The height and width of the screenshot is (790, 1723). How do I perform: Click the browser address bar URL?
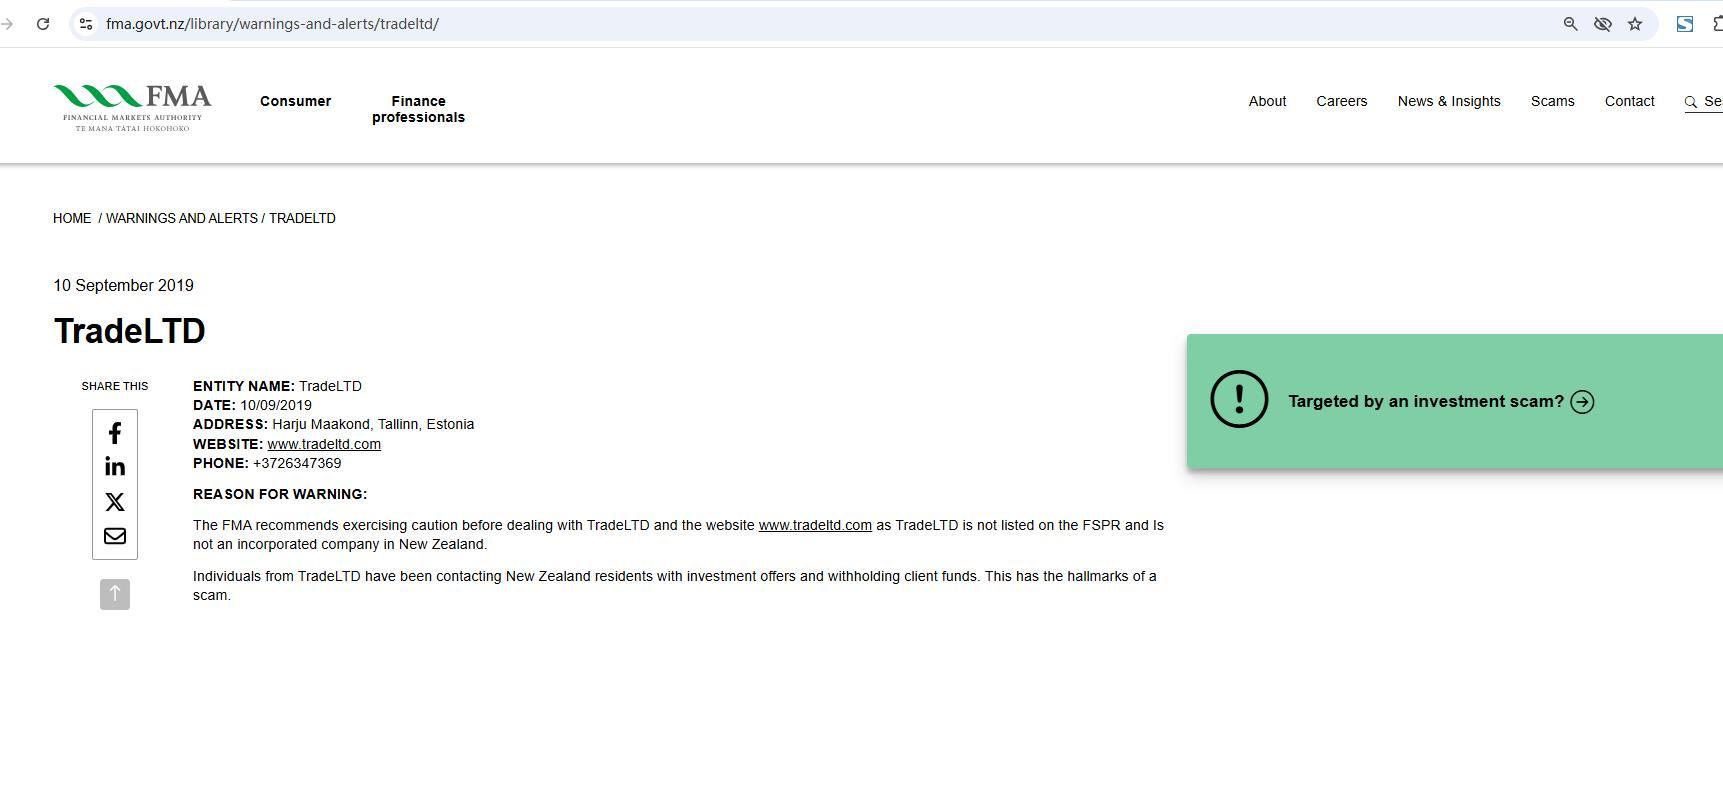click(272, 24)
